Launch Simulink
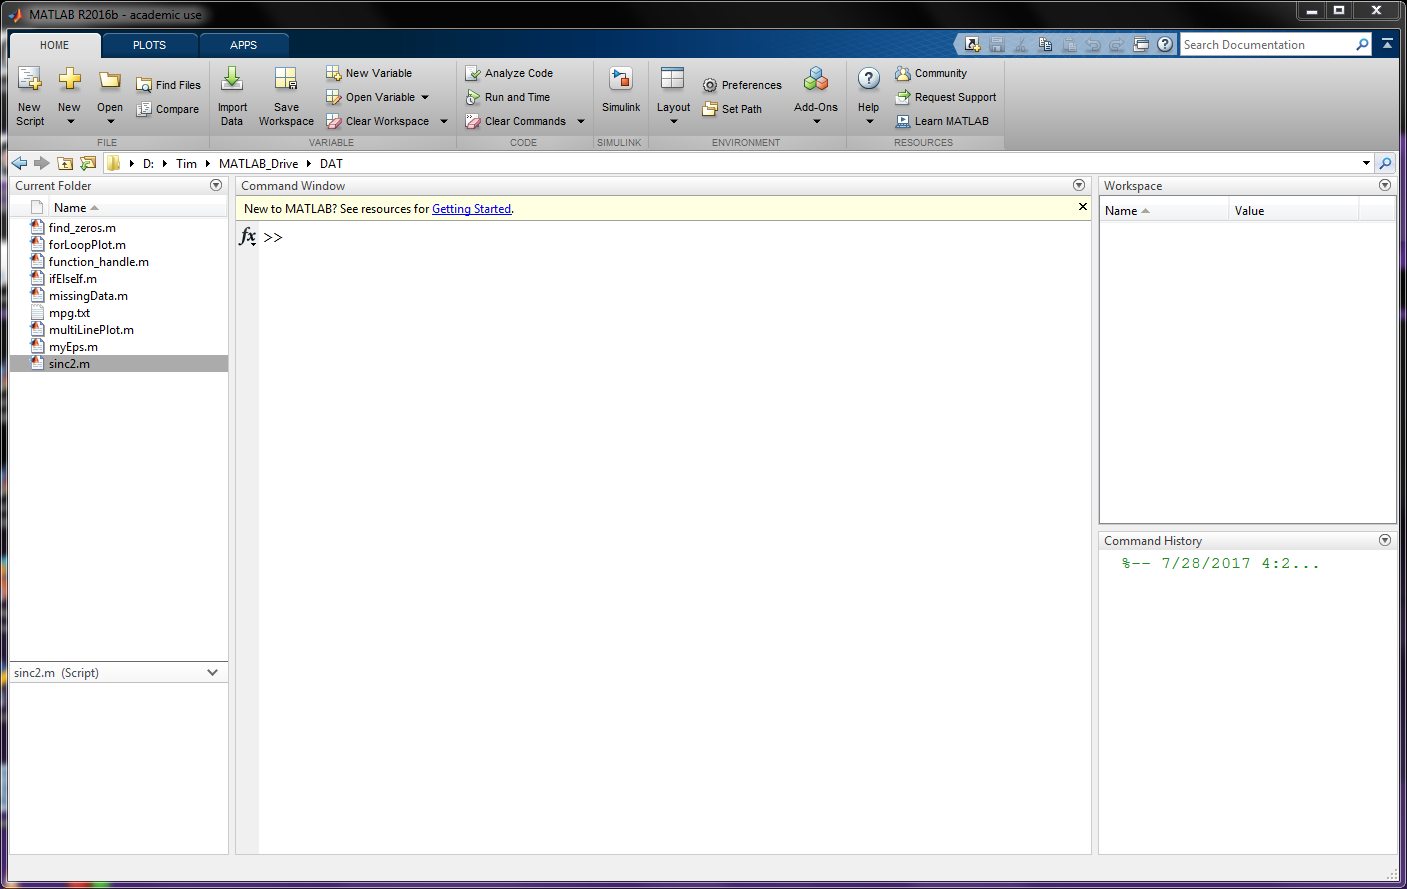 pos(621,90)
